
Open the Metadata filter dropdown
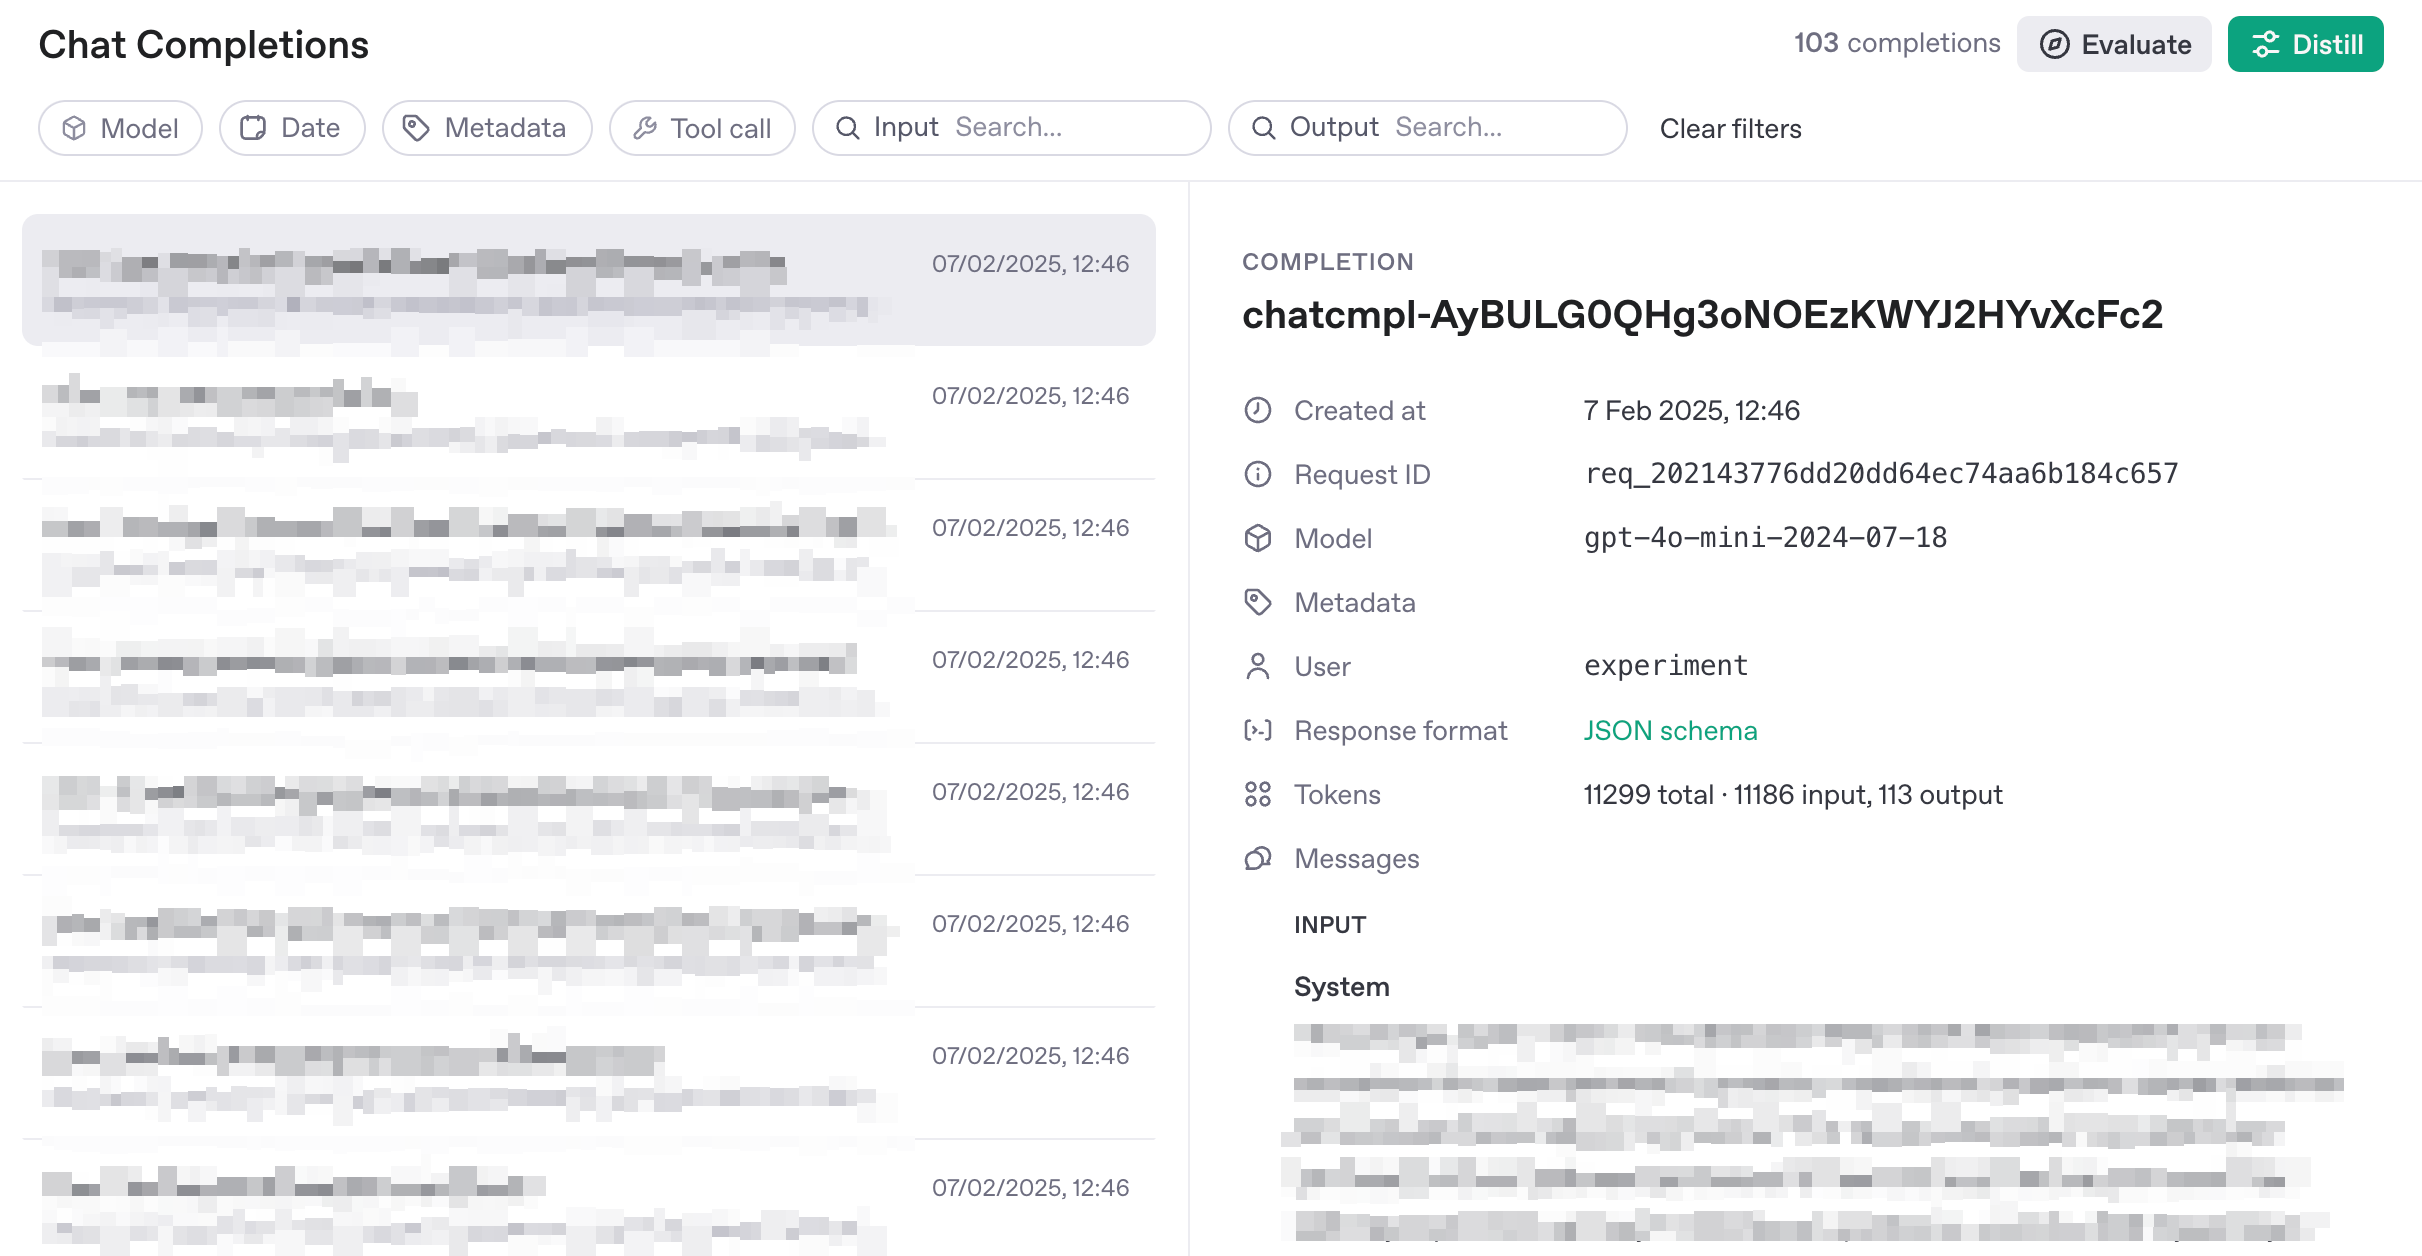[x=486, y=128]
